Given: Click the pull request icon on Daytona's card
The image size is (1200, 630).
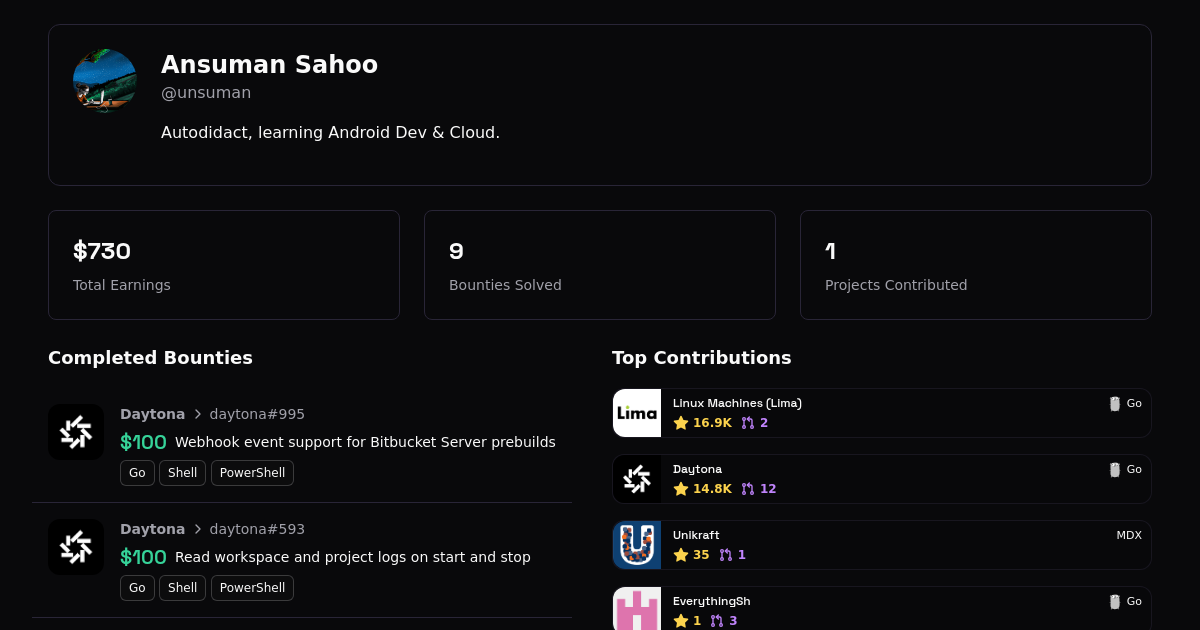Looking at the screenshot, I should 748,489.
